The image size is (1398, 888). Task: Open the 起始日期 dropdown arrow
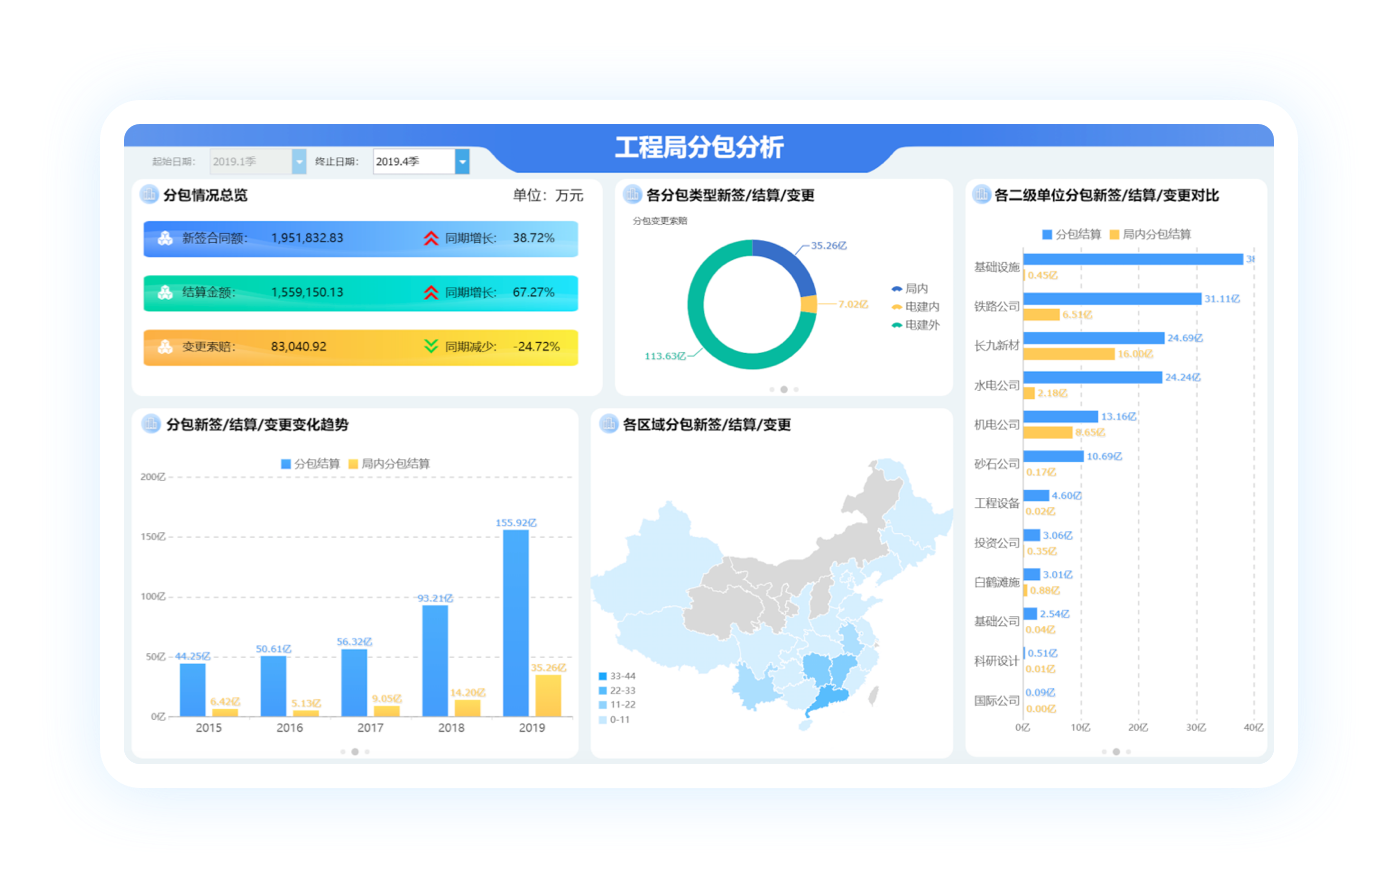299,161
